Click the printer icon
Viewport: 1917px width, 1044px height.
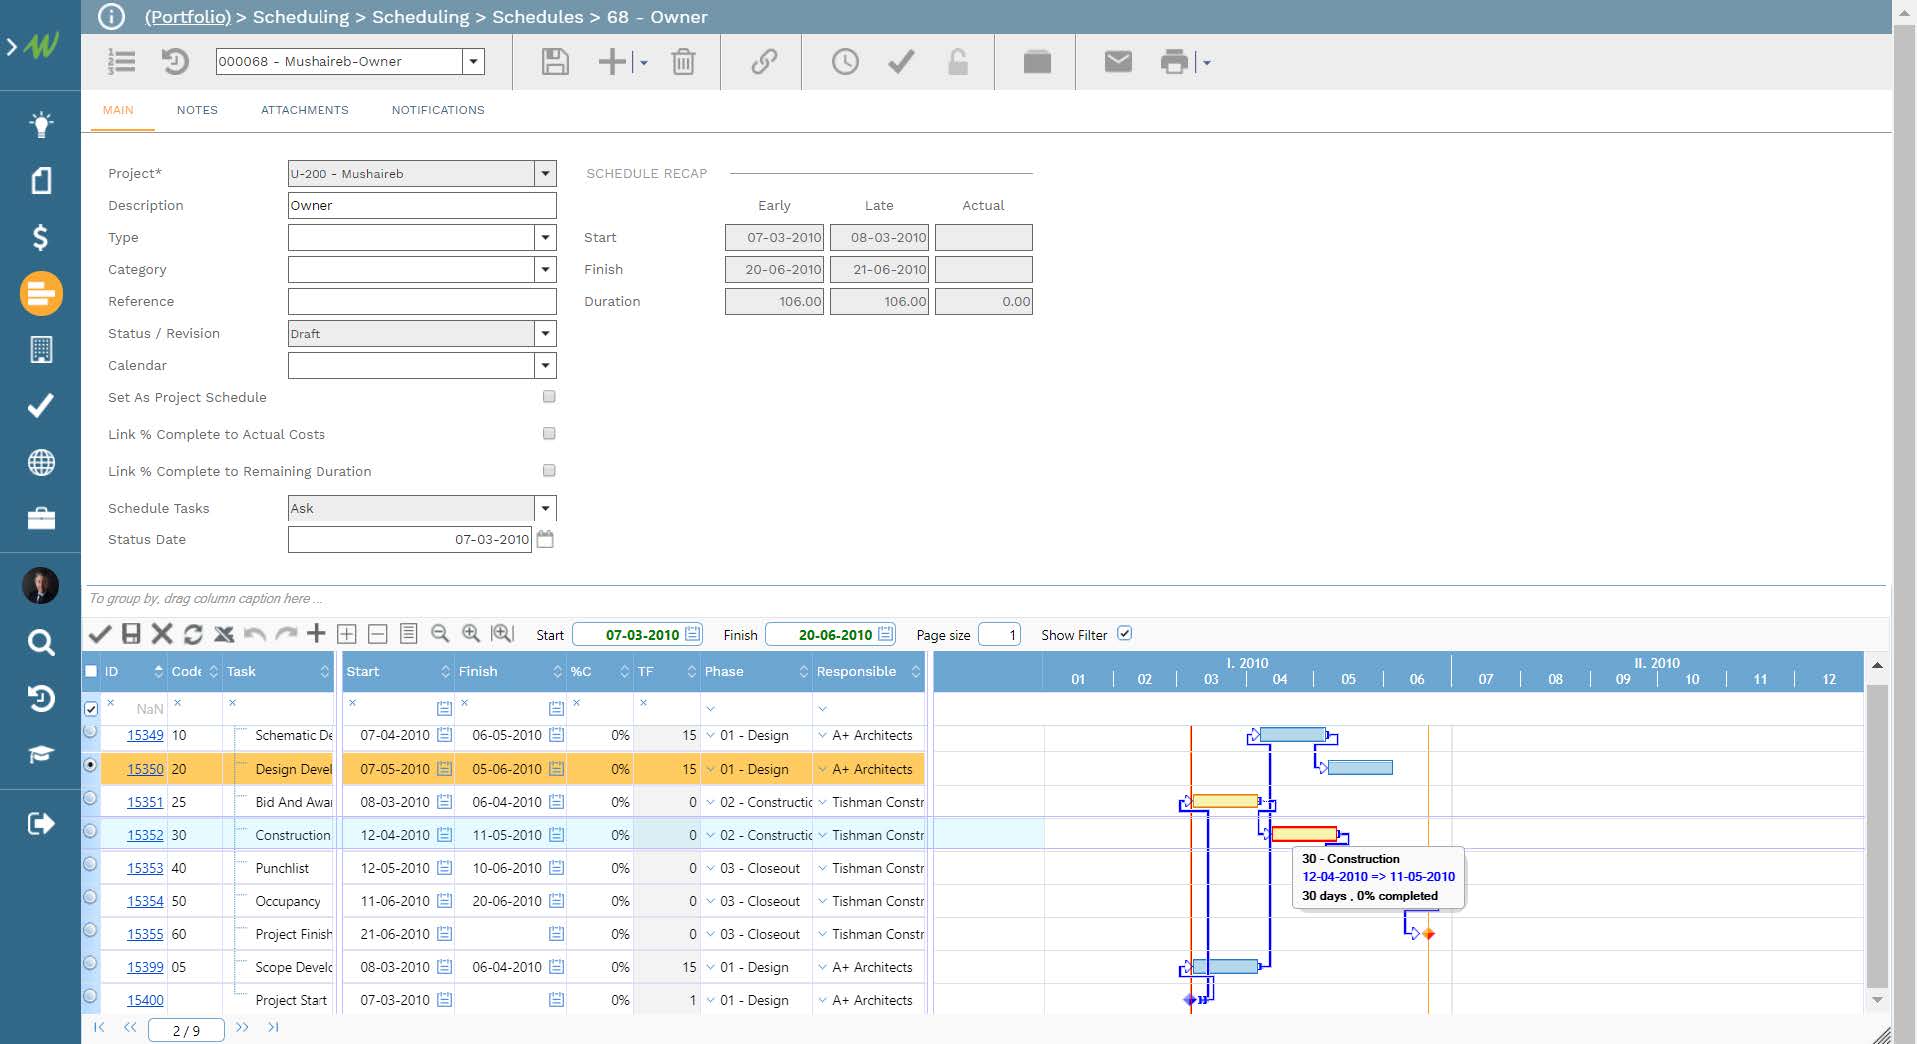[x=1174, y=62]
